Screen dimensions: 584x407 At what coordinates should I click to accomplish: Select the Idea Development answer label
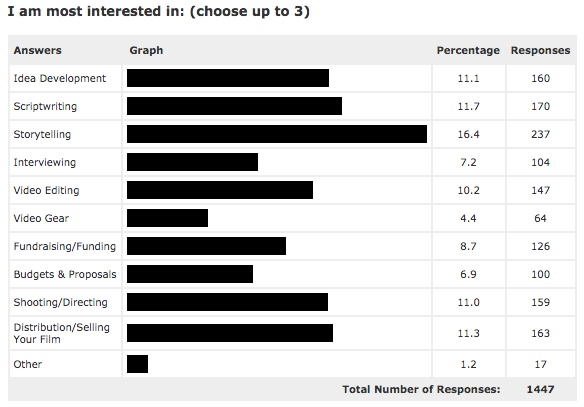point(60,78)
